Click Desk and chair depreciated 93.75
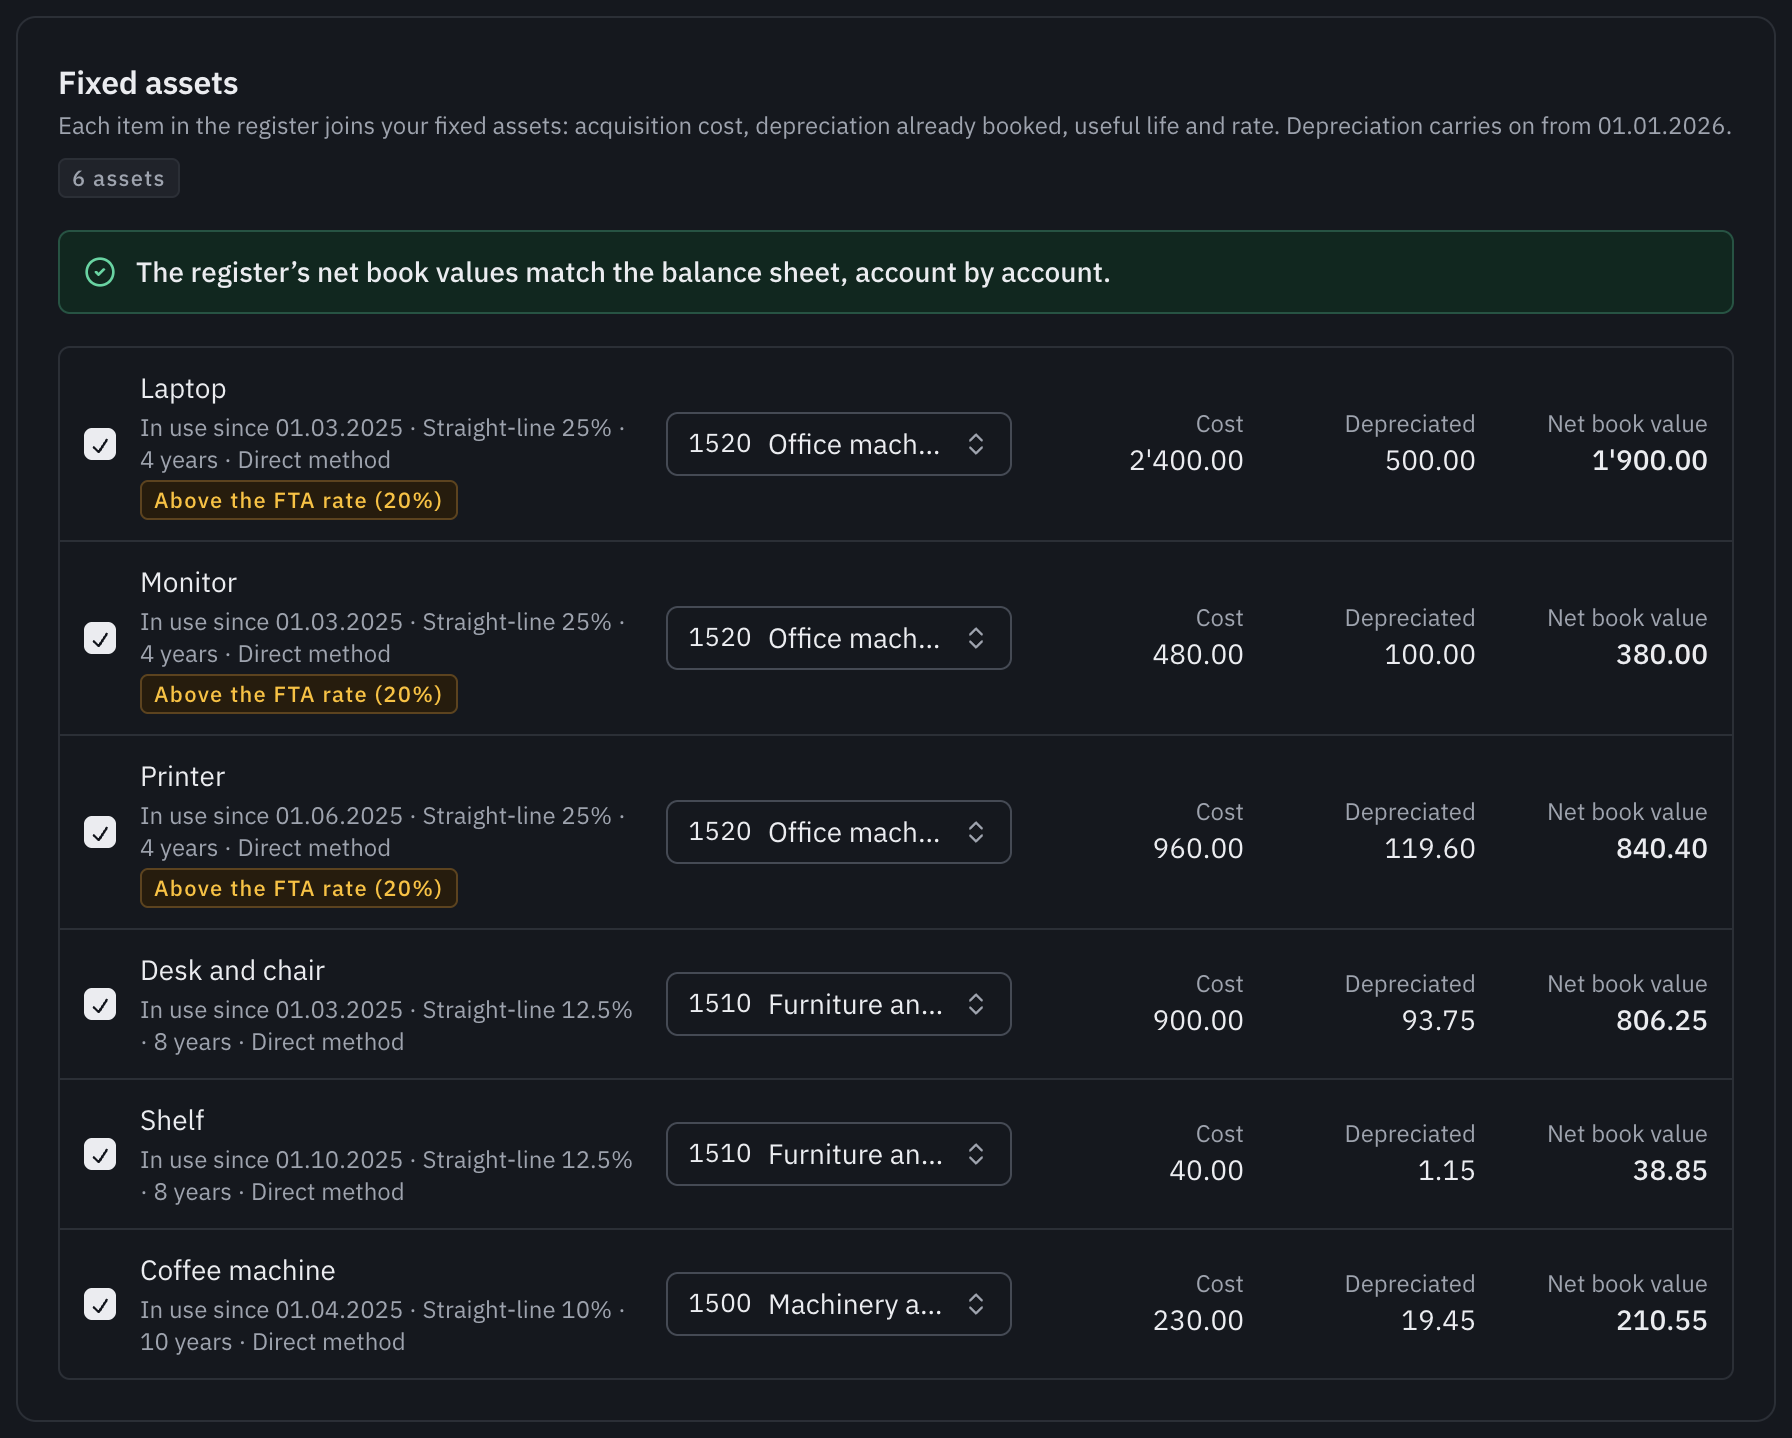1792x1438 pixels. 1438,1020
